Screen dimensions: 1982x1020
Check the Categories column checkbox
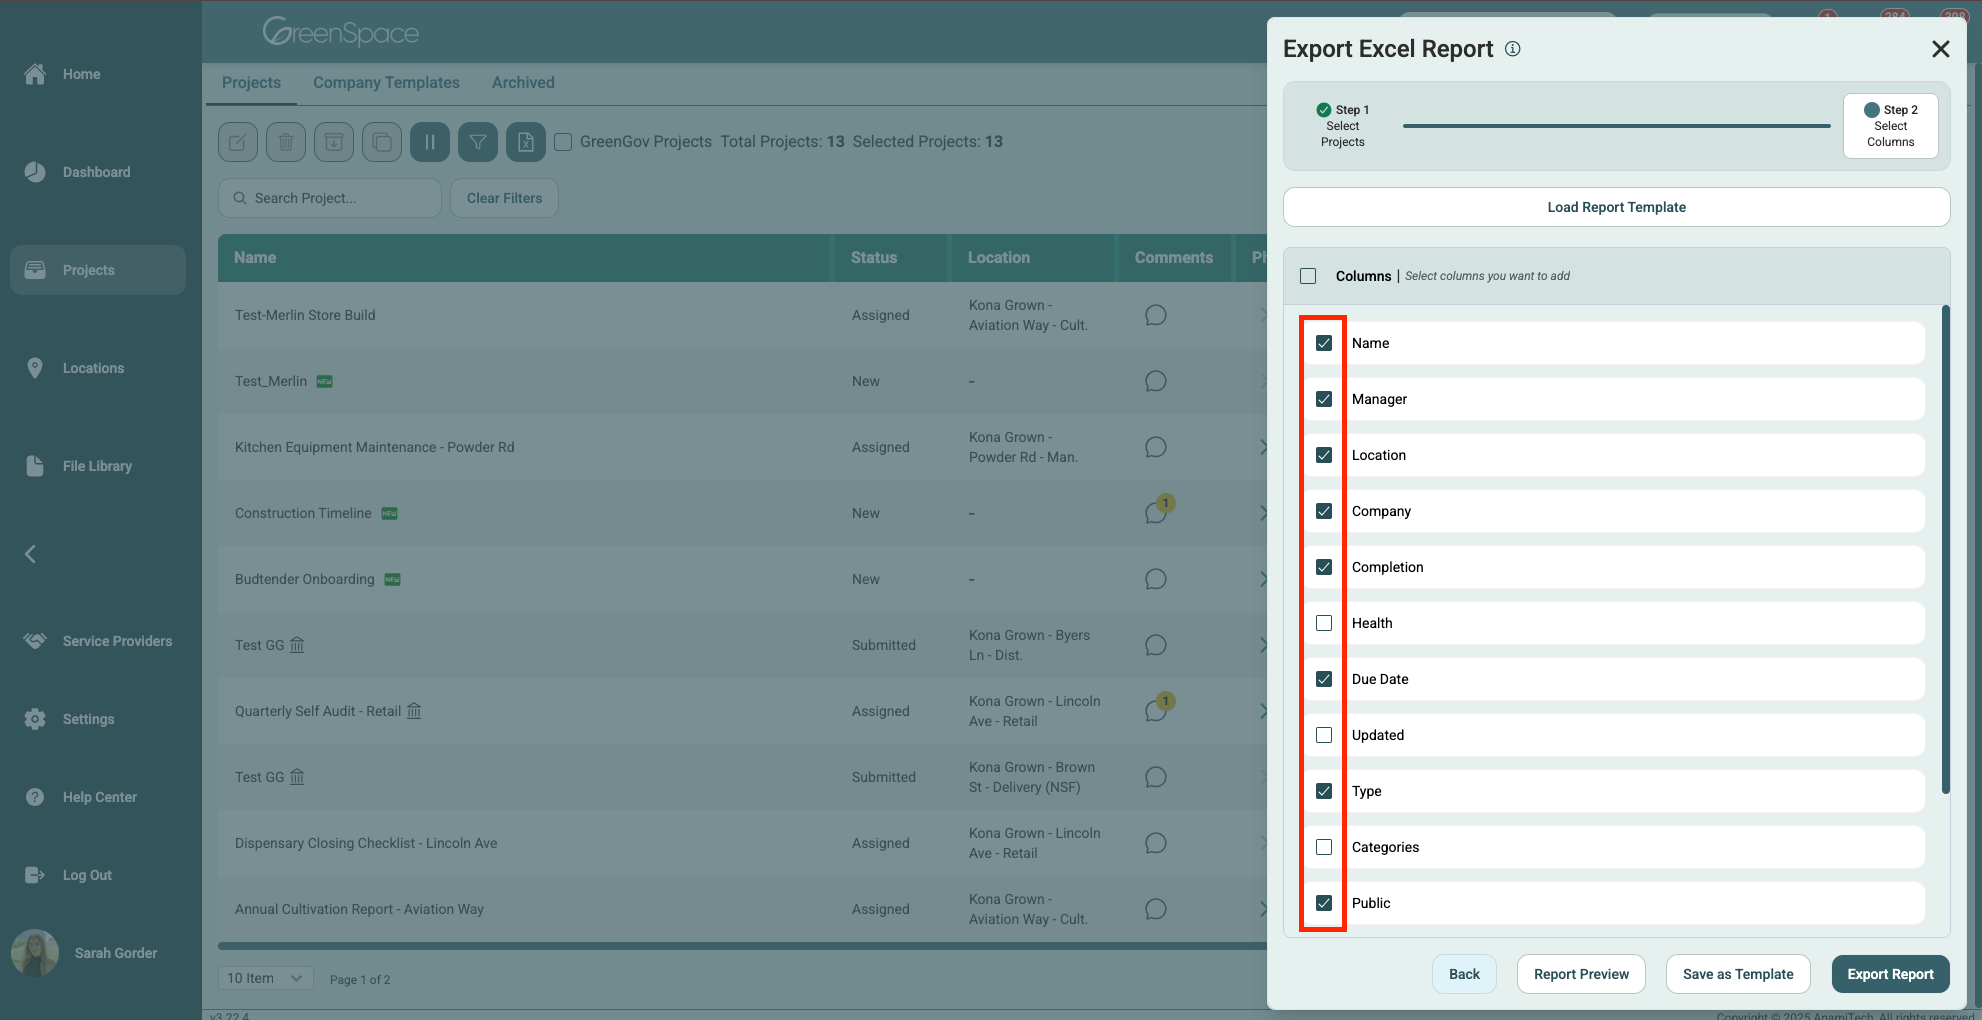1324,847
